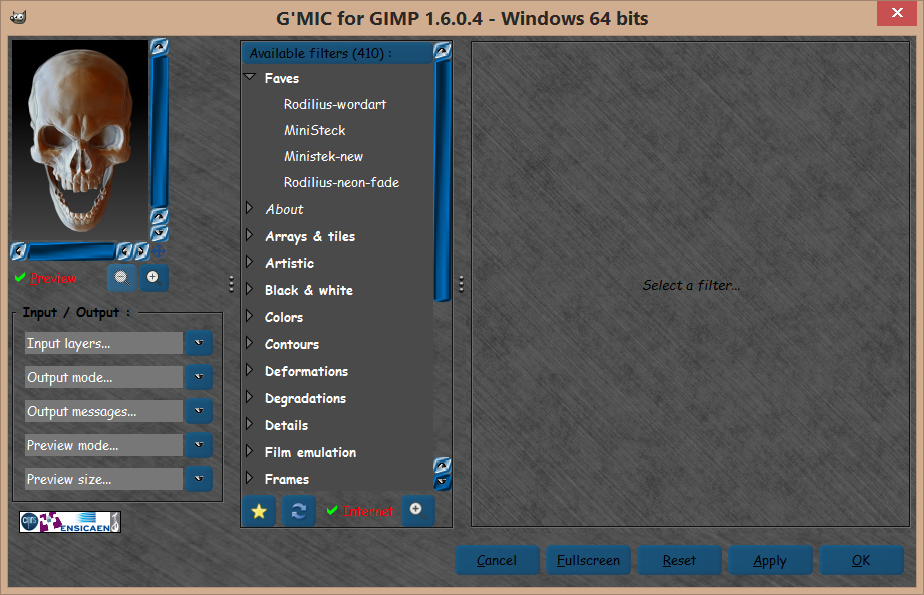Click the skull preview thumbnail
Screen dimensions: 924x595
80,140
